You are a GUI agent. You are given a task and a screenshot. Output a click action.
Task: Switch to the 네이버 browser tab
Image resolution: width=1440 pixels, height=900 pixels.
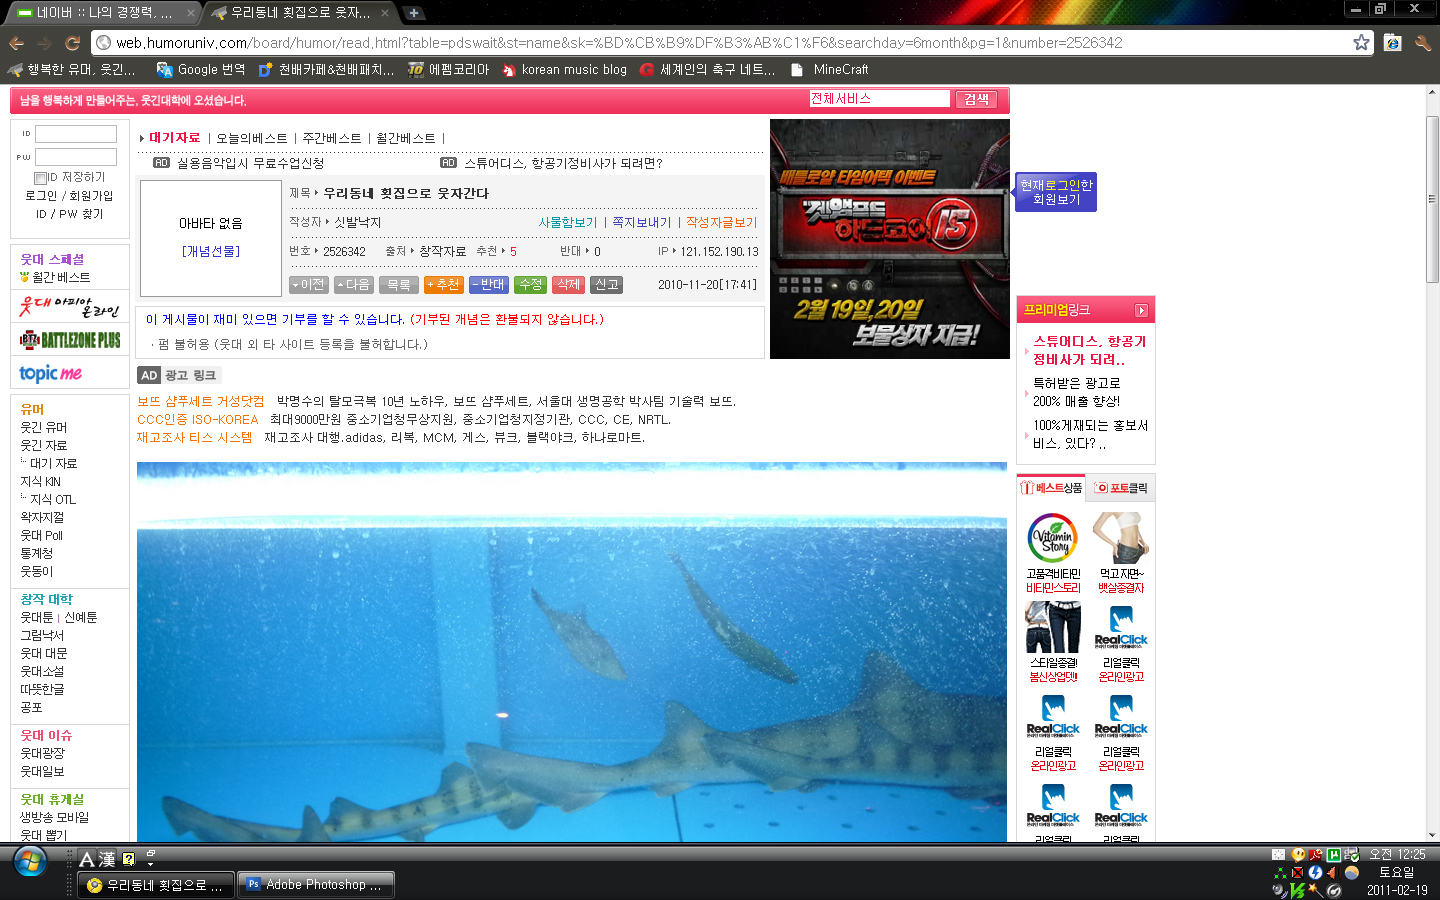tap(100, 13)
